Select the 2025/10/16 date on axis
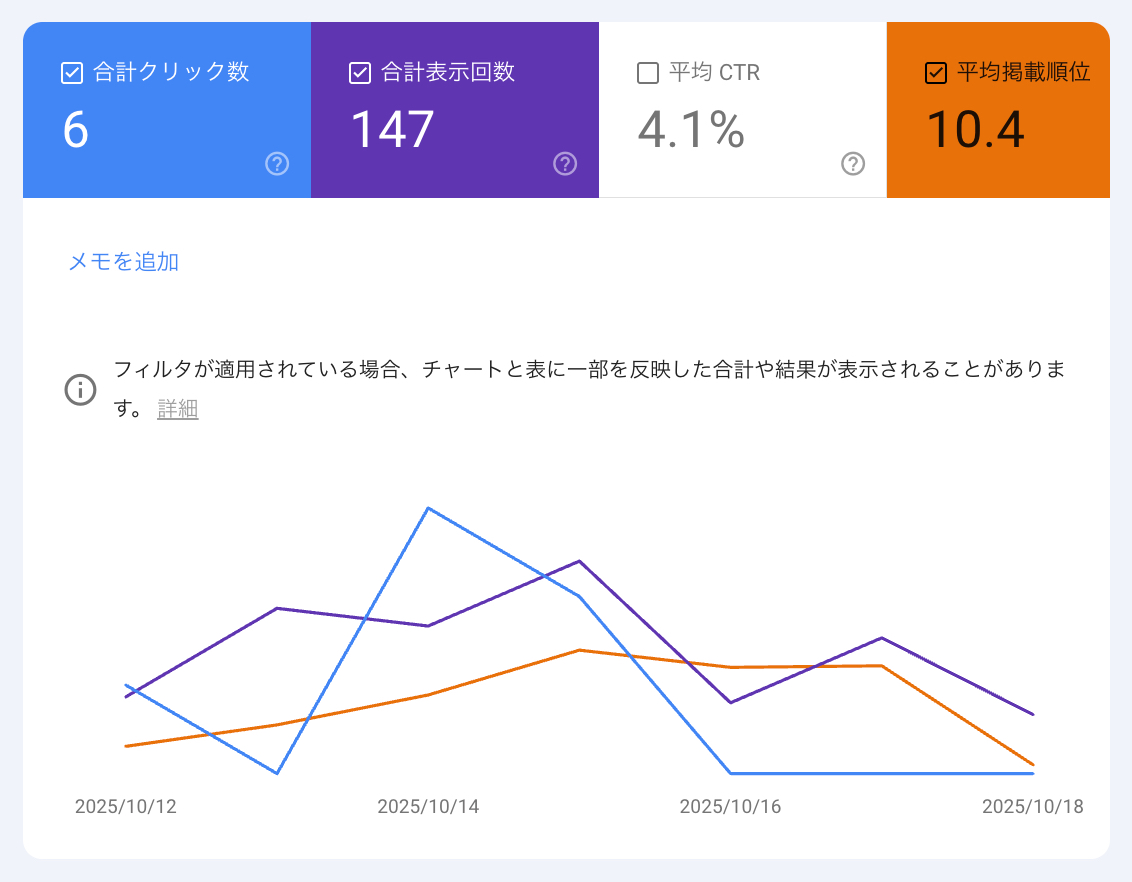This screenshot has height=882, width=1132. 730,807
